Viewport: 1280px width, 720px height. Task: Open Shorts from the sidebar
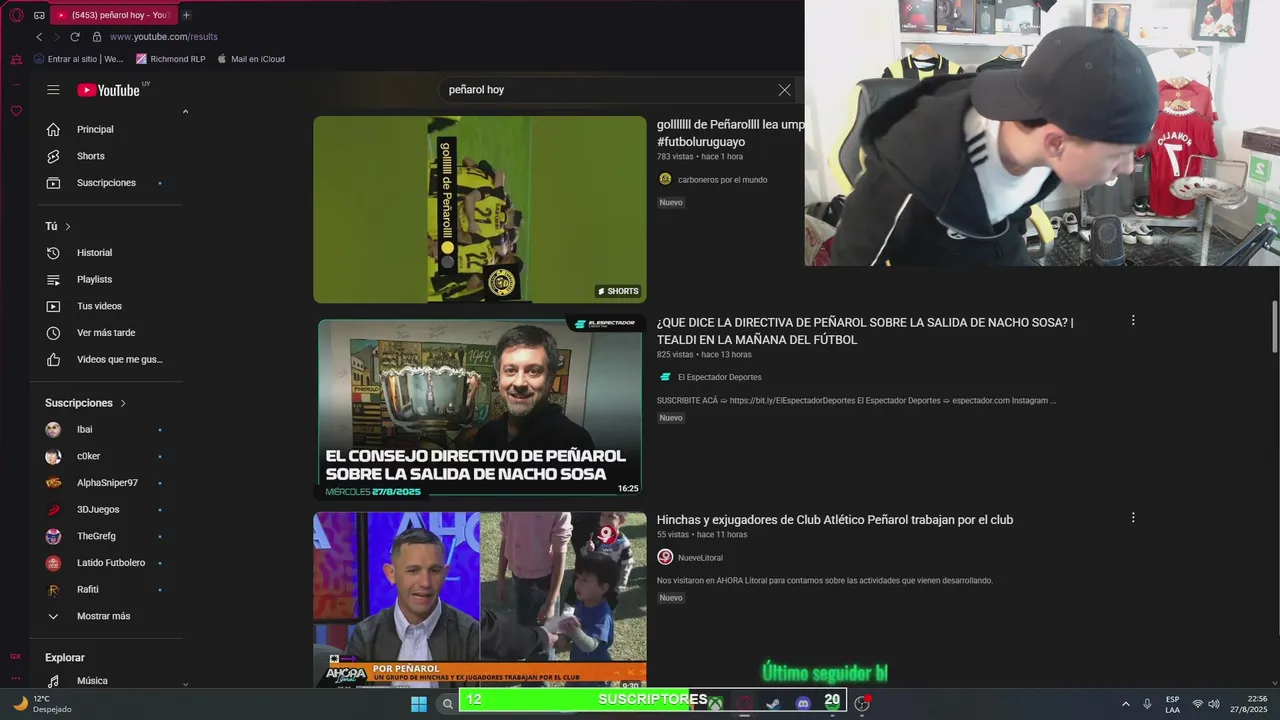click(108, 156)
